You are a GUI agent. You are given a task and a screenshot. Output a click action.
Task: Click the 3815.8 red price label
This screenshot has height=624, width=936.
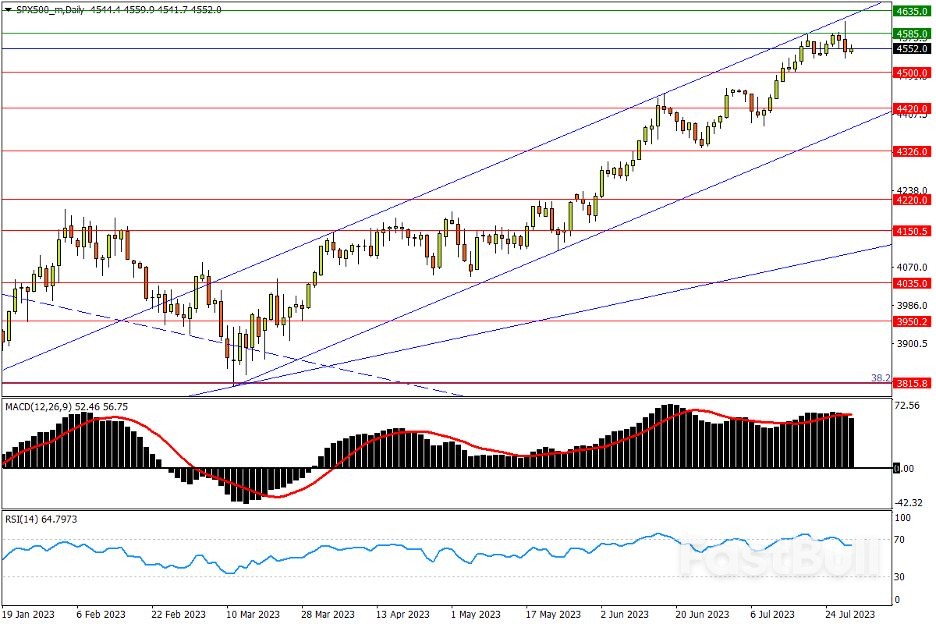coord(912,383)
